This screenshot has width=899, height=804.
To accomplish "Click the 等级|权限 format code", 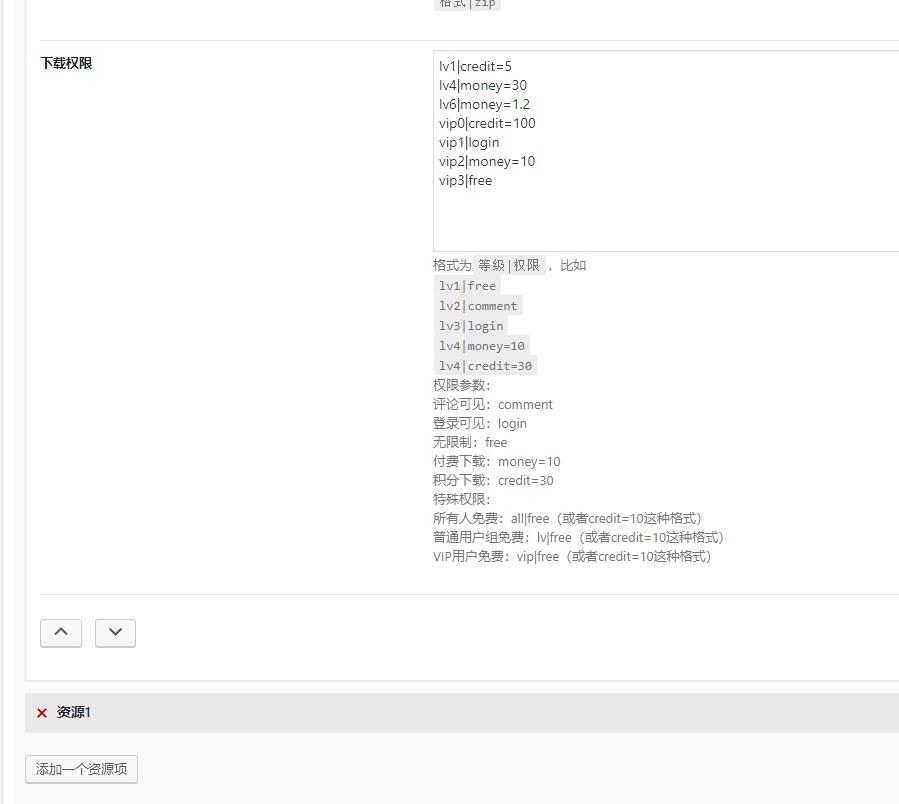I will tap(509, 266).
